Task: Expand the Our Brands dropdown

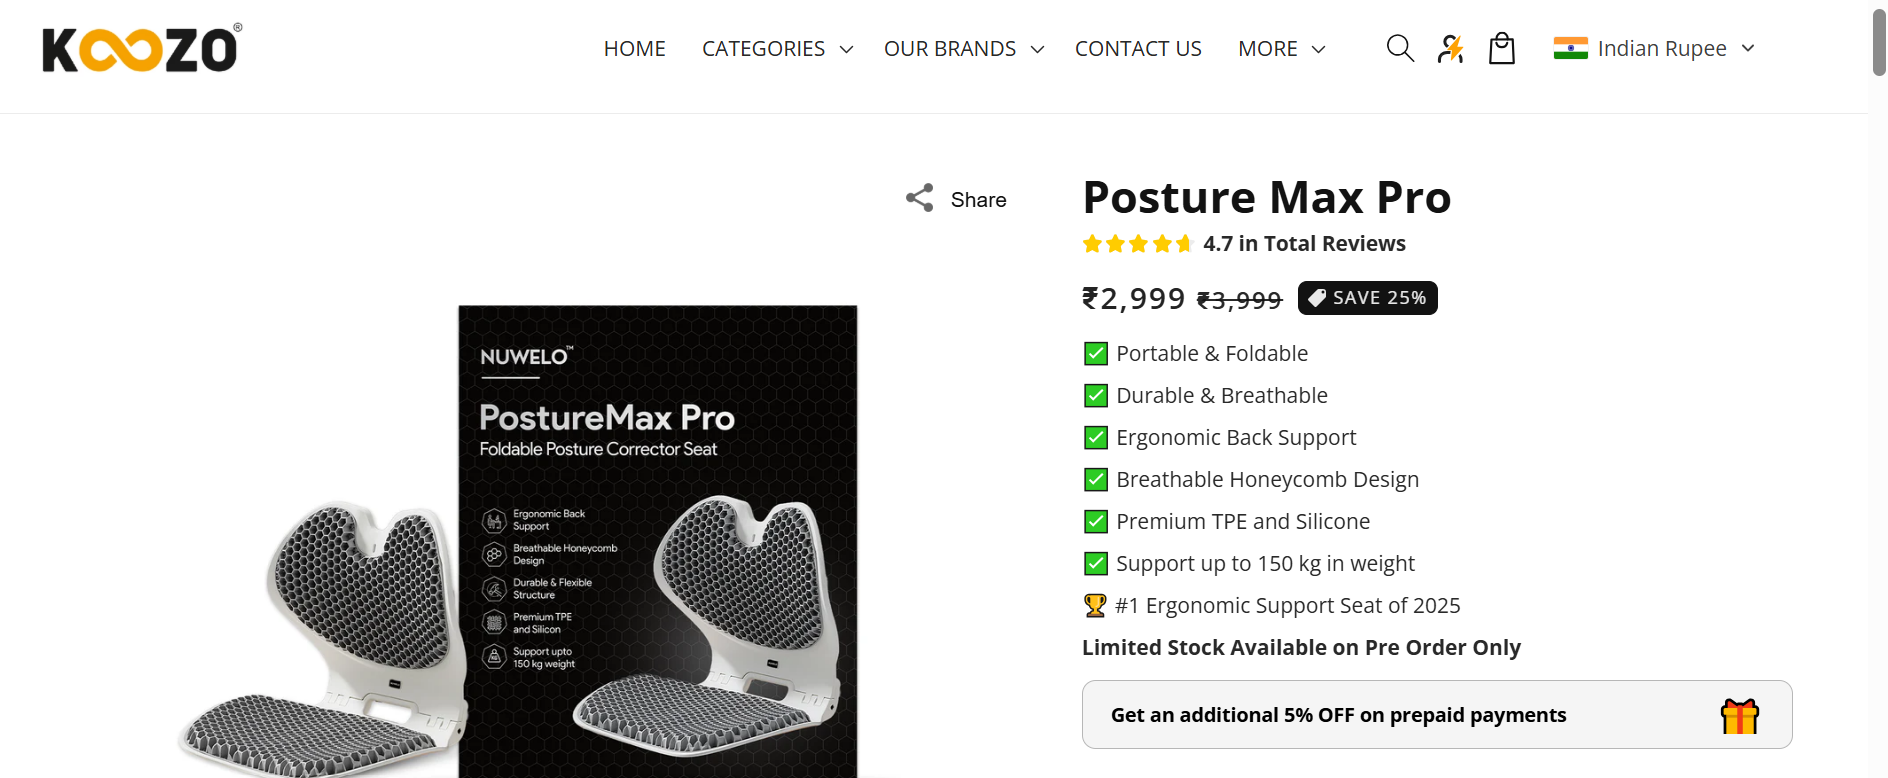Action: click(x=963, y=49)
